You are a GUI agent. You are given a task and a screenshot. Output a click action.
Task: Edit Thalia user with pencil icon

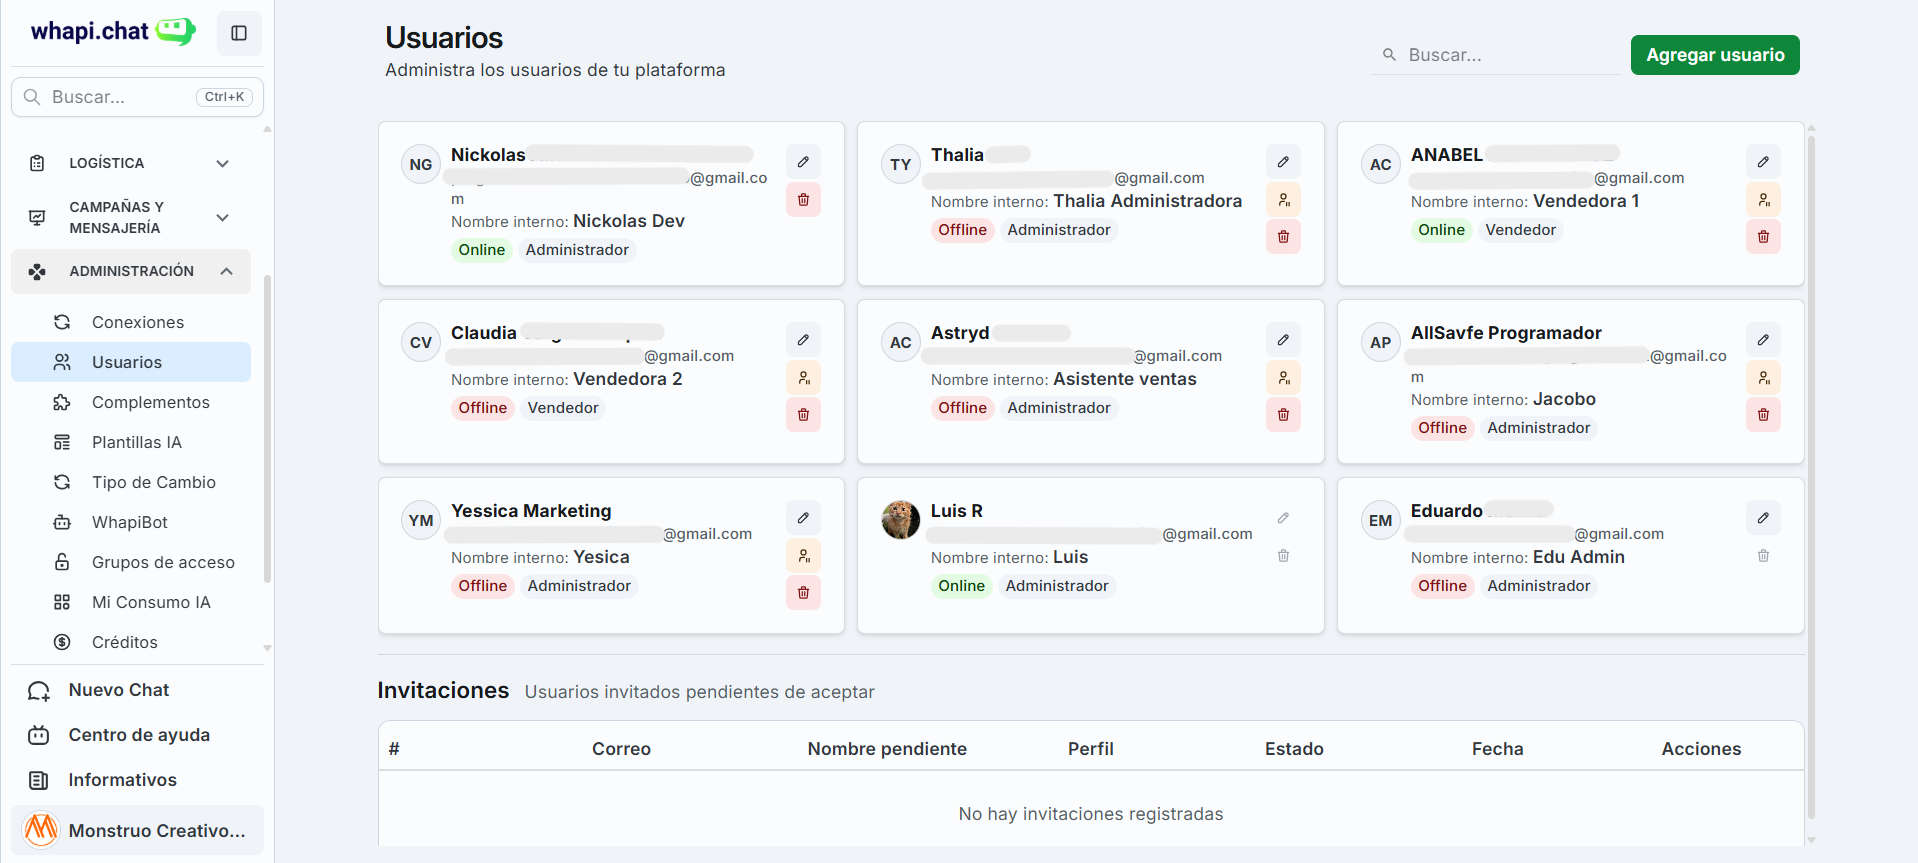1283,162
